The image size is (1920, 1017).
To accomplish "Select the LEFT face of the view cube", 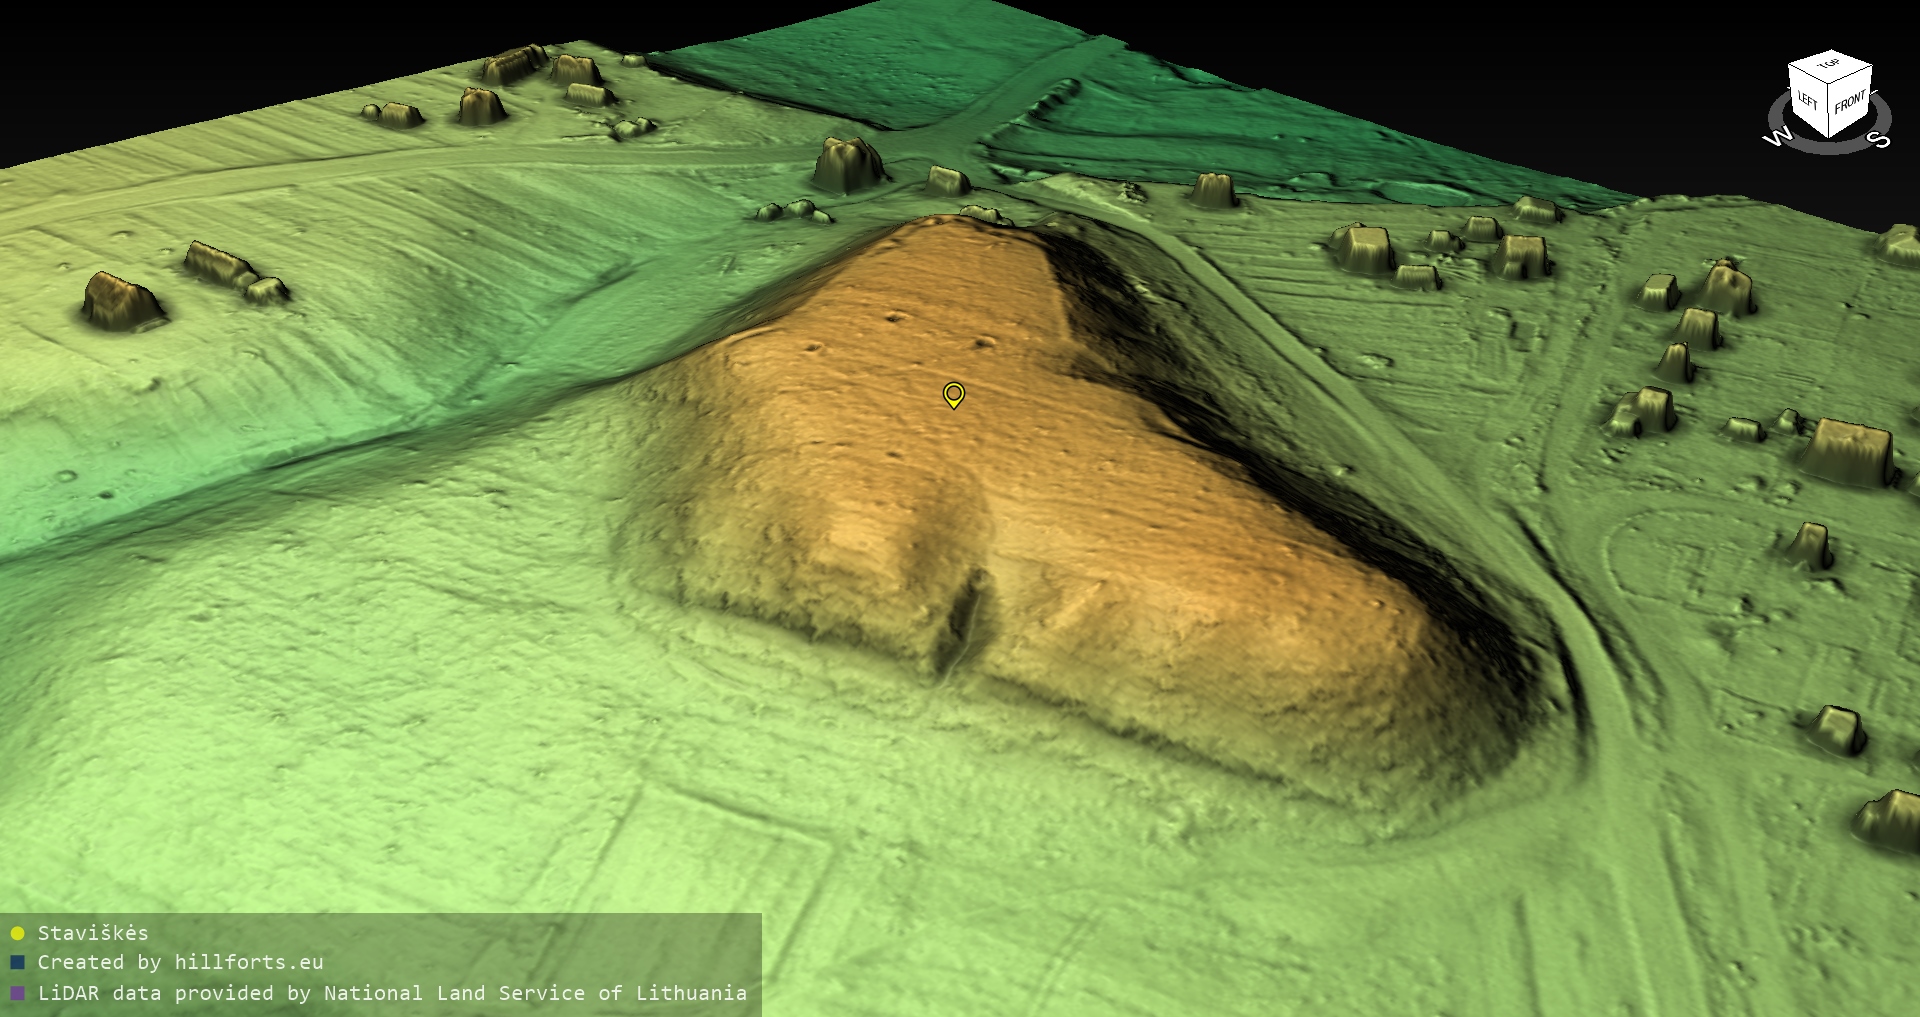I will [1808, 101].
